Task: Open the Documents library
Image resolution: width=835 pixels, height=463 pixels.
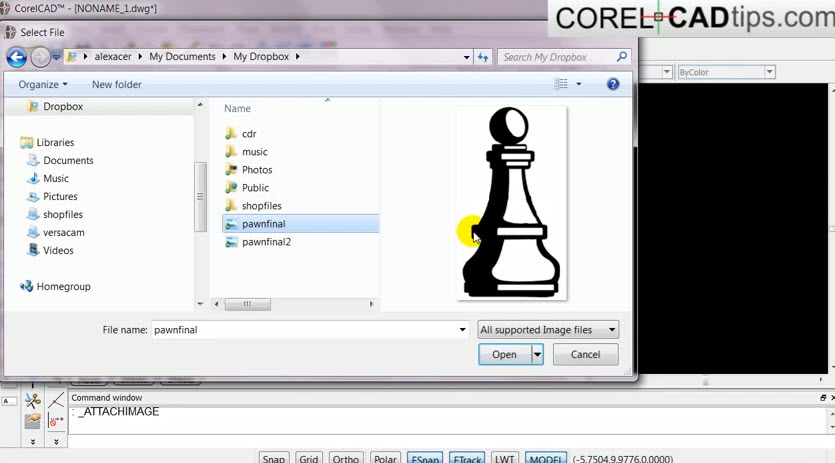Action: click(x=68, y=160)
